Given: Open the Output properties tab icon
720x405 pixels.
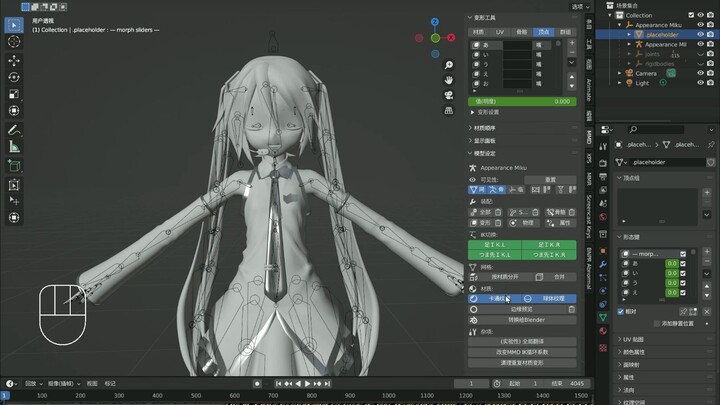Looking at the screenshot, I should 603,177.
